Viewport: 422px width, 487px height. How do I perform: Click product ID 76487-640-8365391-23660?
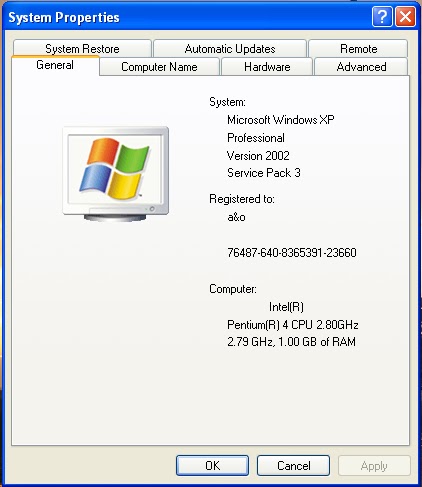point(292,253)
